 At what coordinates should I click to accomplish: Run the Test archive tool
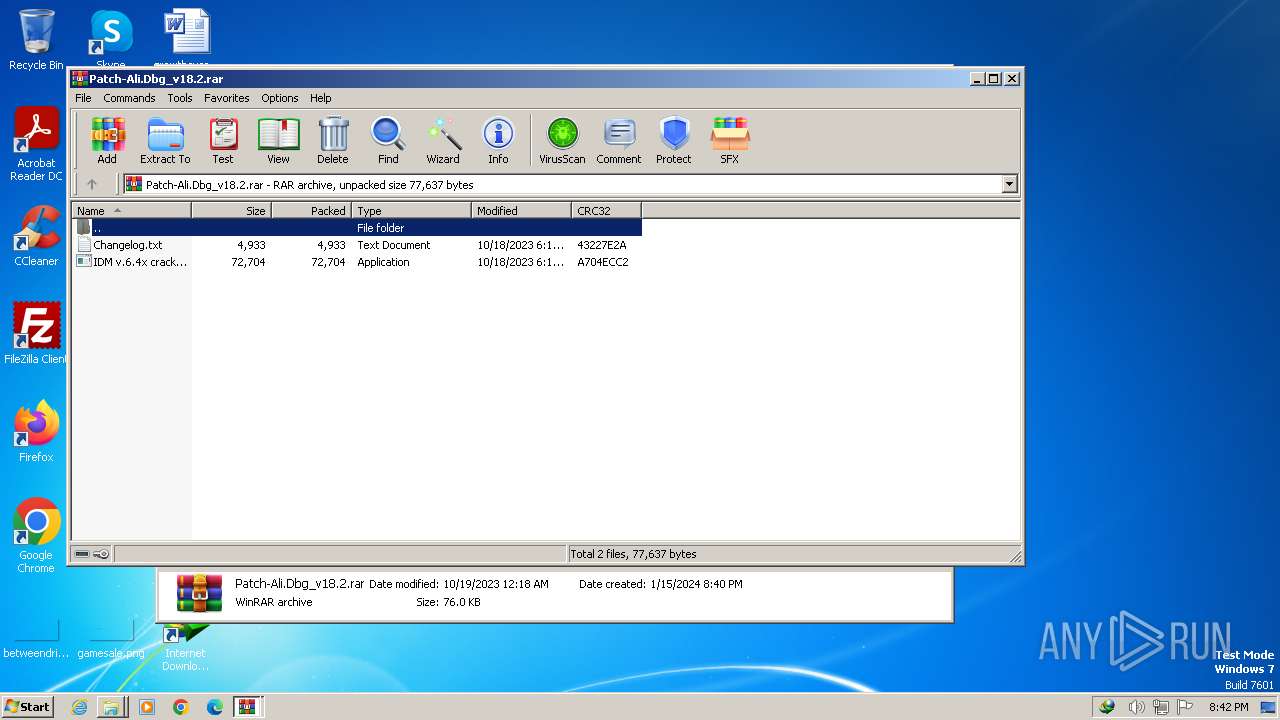223,140
